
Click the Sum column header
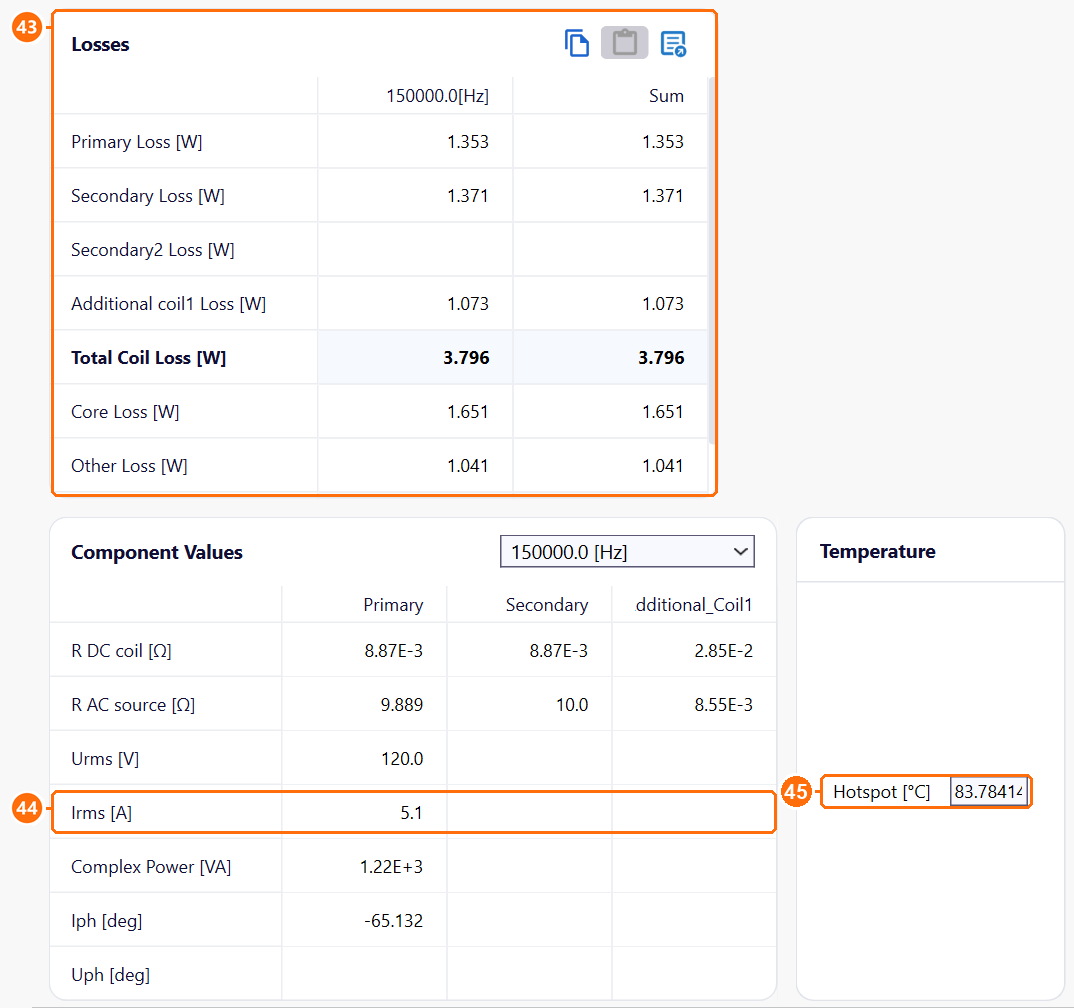666,96
